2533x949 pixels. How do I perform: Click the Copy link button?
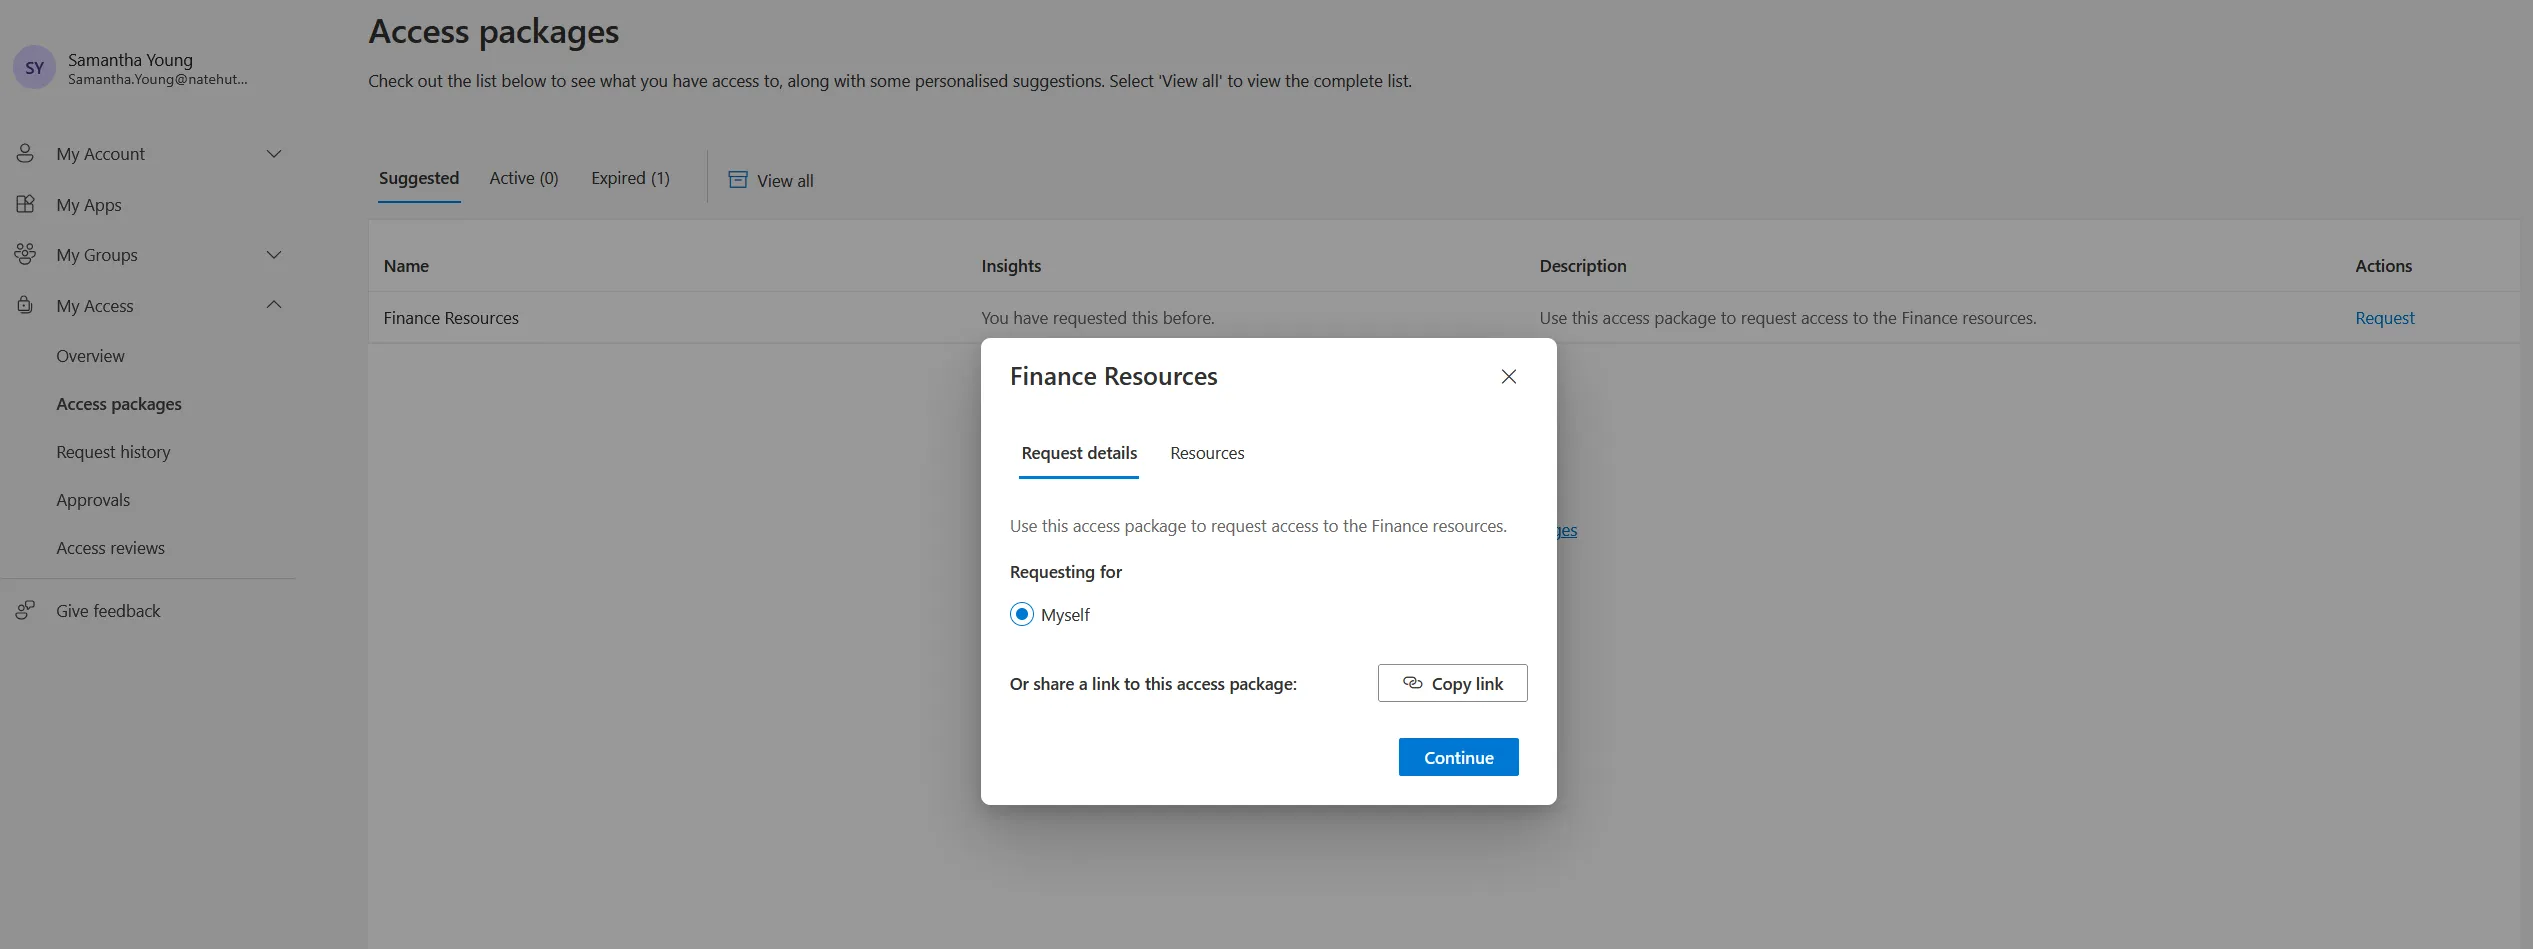[1452, 683]
